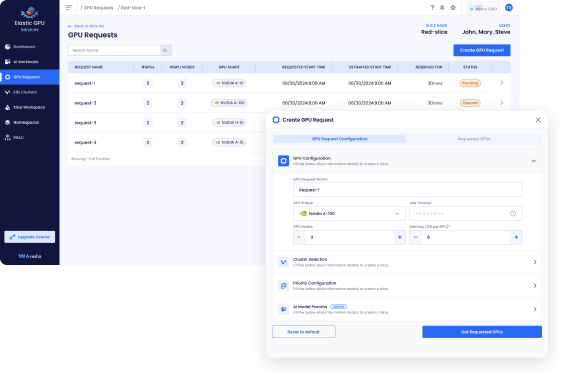
Task: Click the Optional badge beside AI Model Params
Action: (338, 307)
